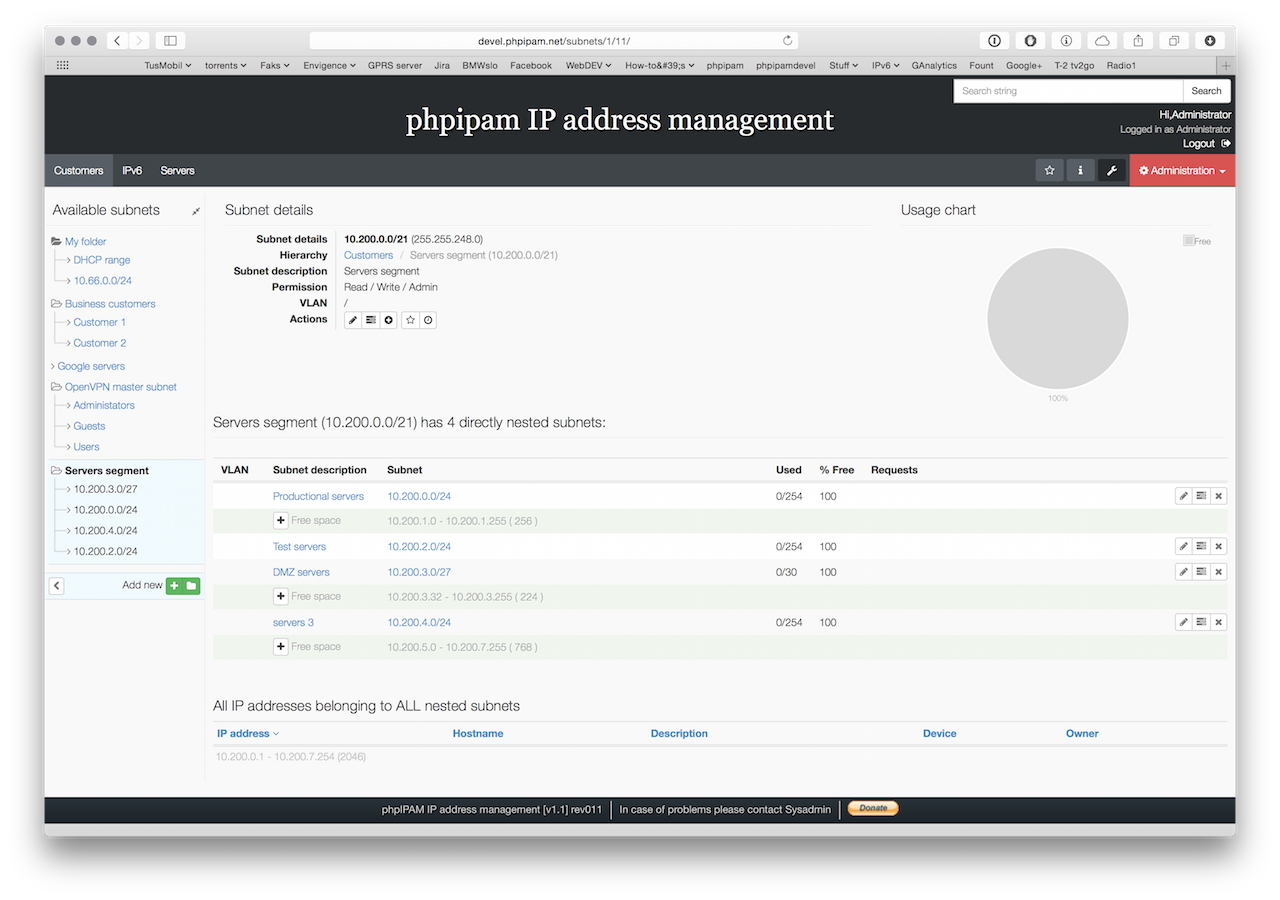
Task: Click the Safari reload icon in the address bar
Action: coord(787,41)
